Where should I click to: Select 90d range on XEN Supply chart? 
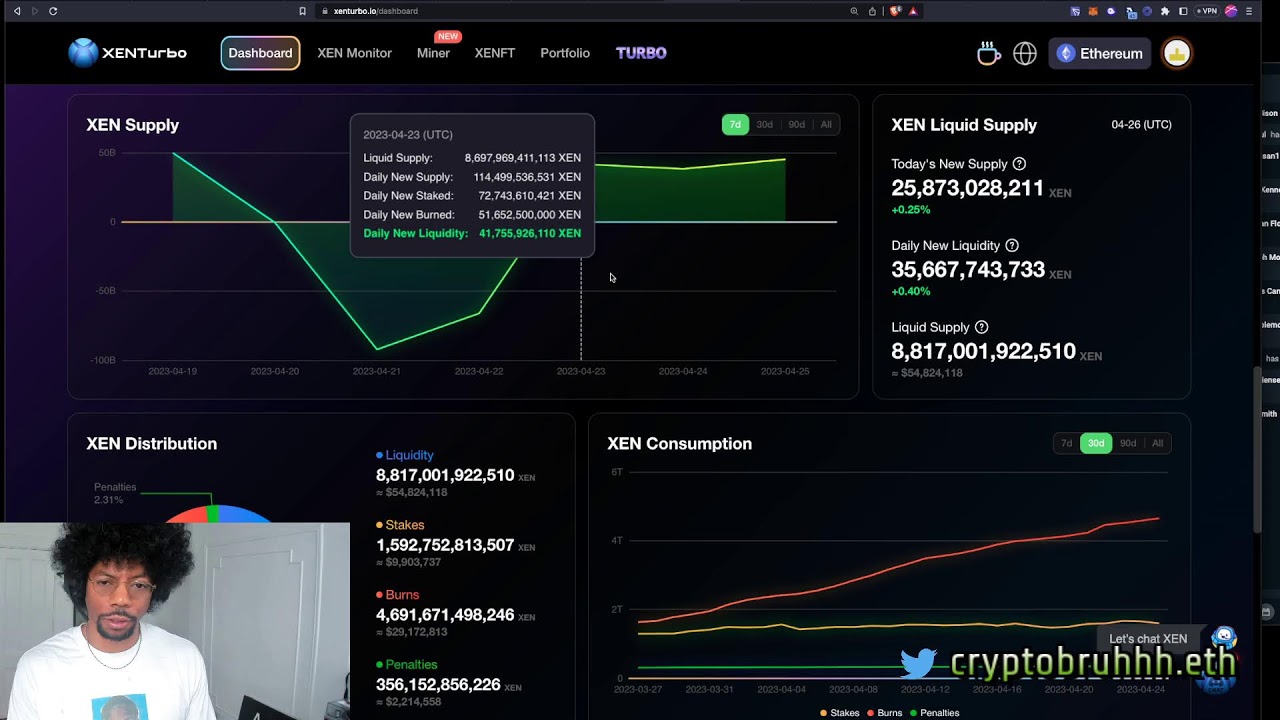click(x=796, y=124)
